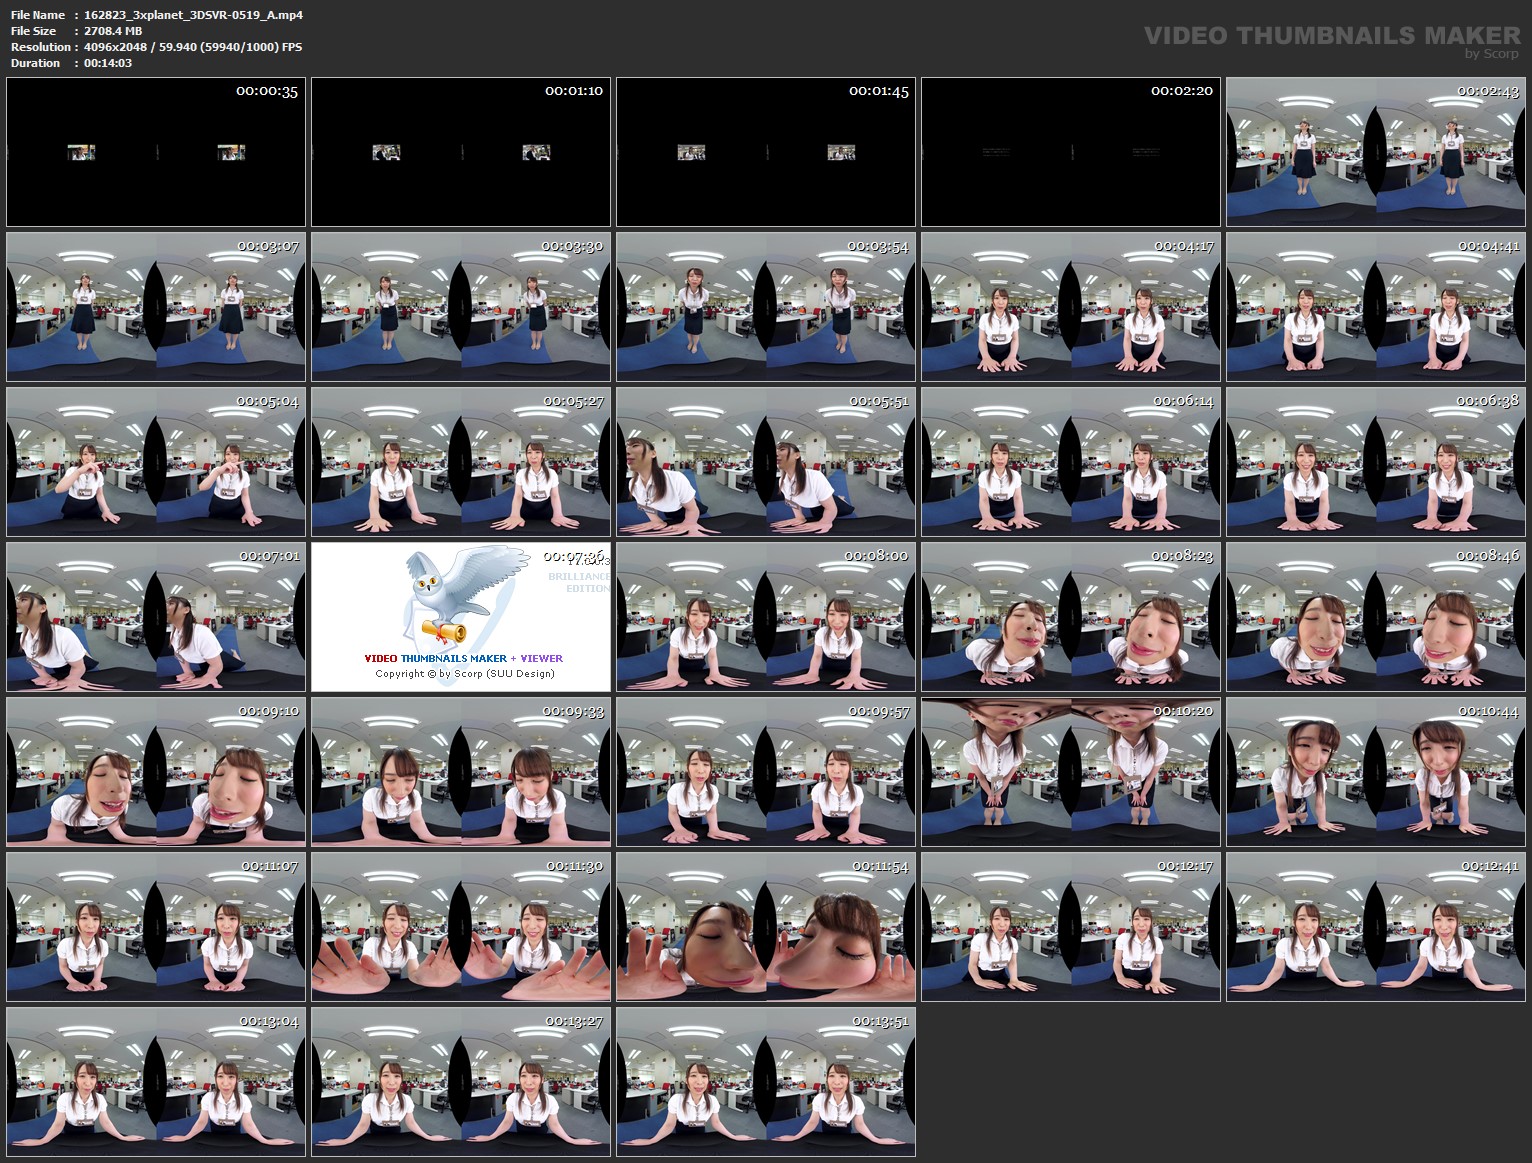
Task: Open the dark frame at 00:02:20
Action: pos(1070,152)
